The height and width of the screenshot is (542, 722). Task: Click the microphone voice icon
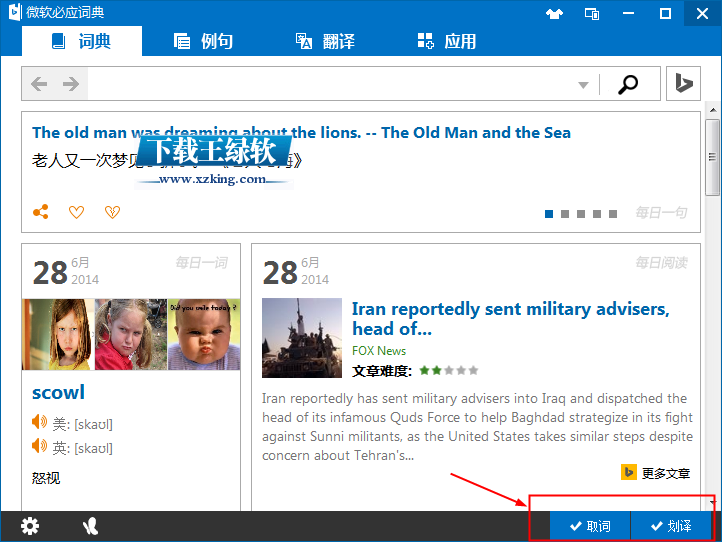point(90,526)
